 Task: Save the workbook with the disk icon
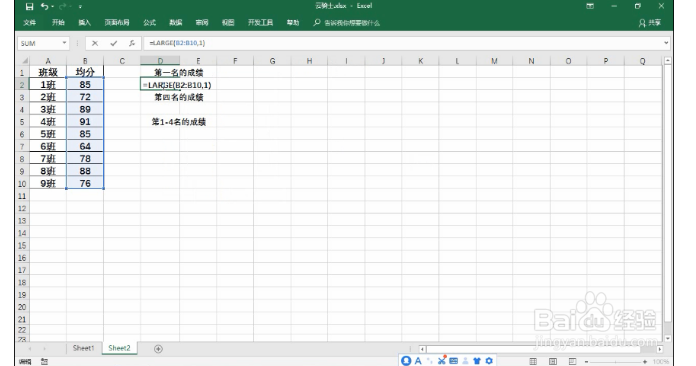pos(29,6)
